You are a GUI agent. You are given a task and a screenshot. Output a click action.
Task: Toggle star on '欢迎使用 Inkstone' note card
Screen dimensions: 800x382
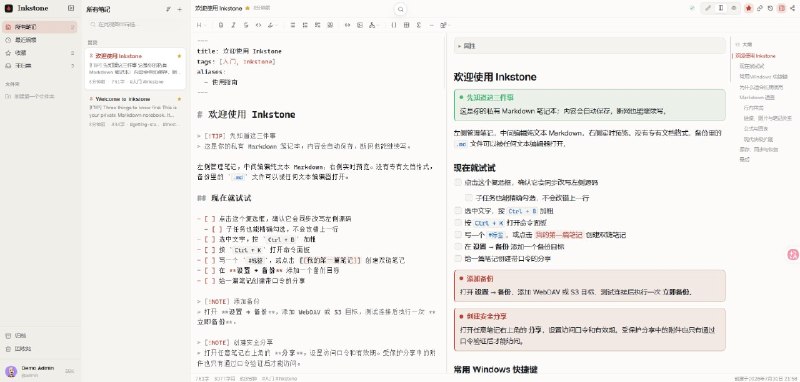pos(179,56)
